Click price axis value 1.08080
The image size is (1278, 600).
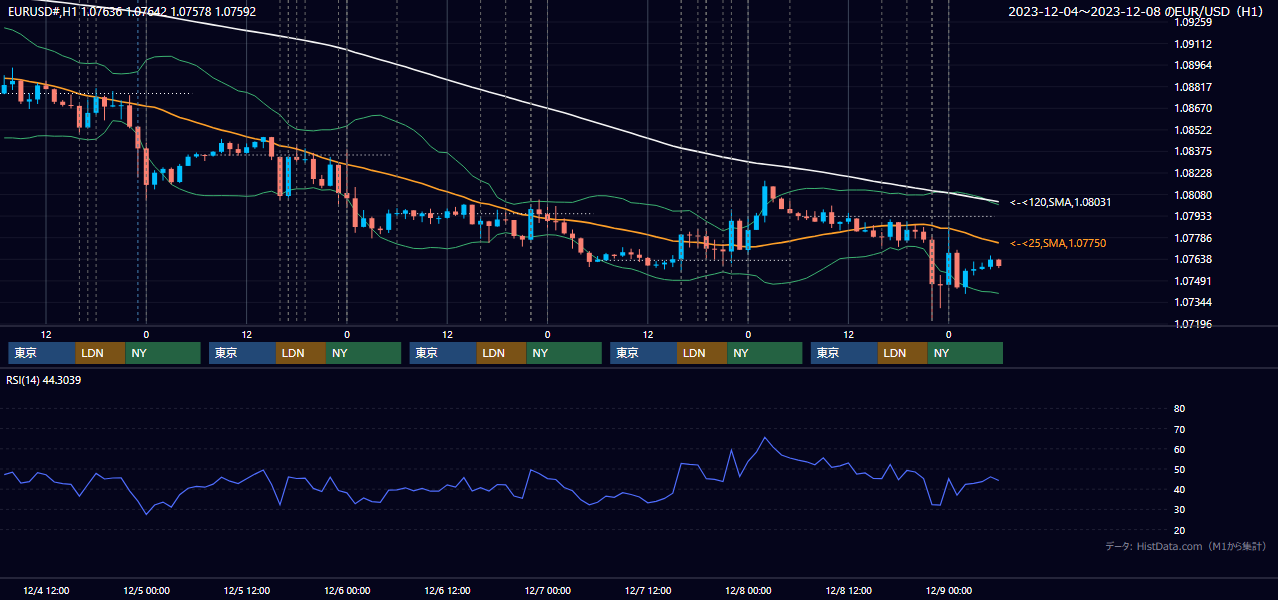point(1193,195)
